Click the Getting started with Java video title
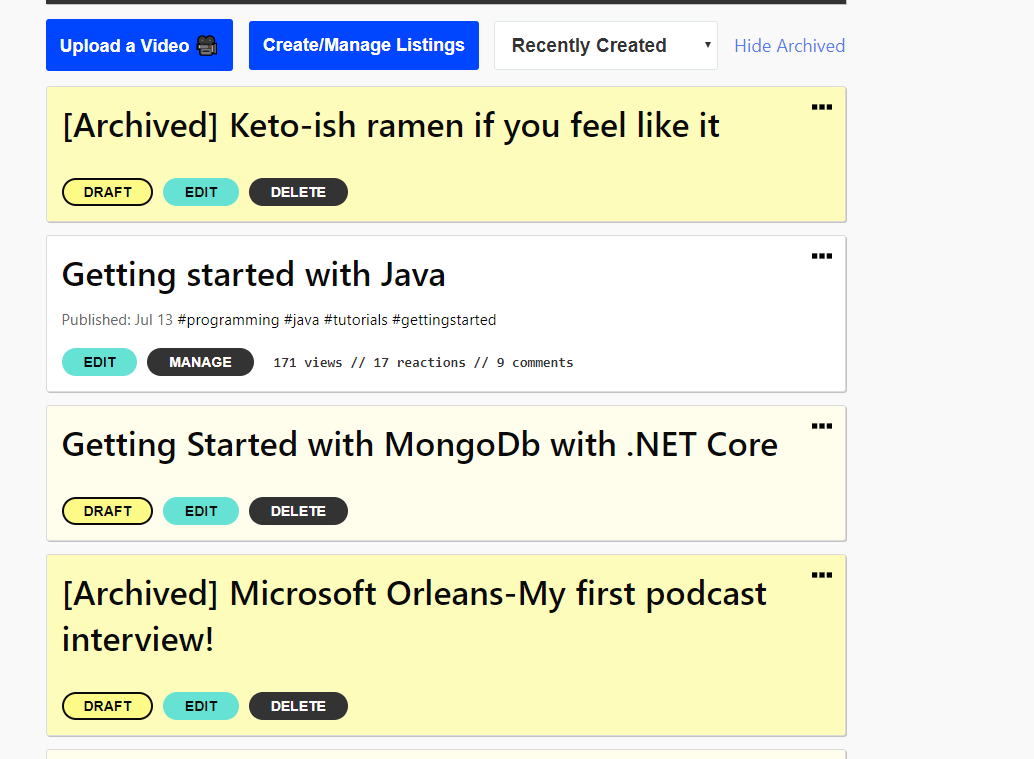Screen dimensions: 1034x759 253,275
